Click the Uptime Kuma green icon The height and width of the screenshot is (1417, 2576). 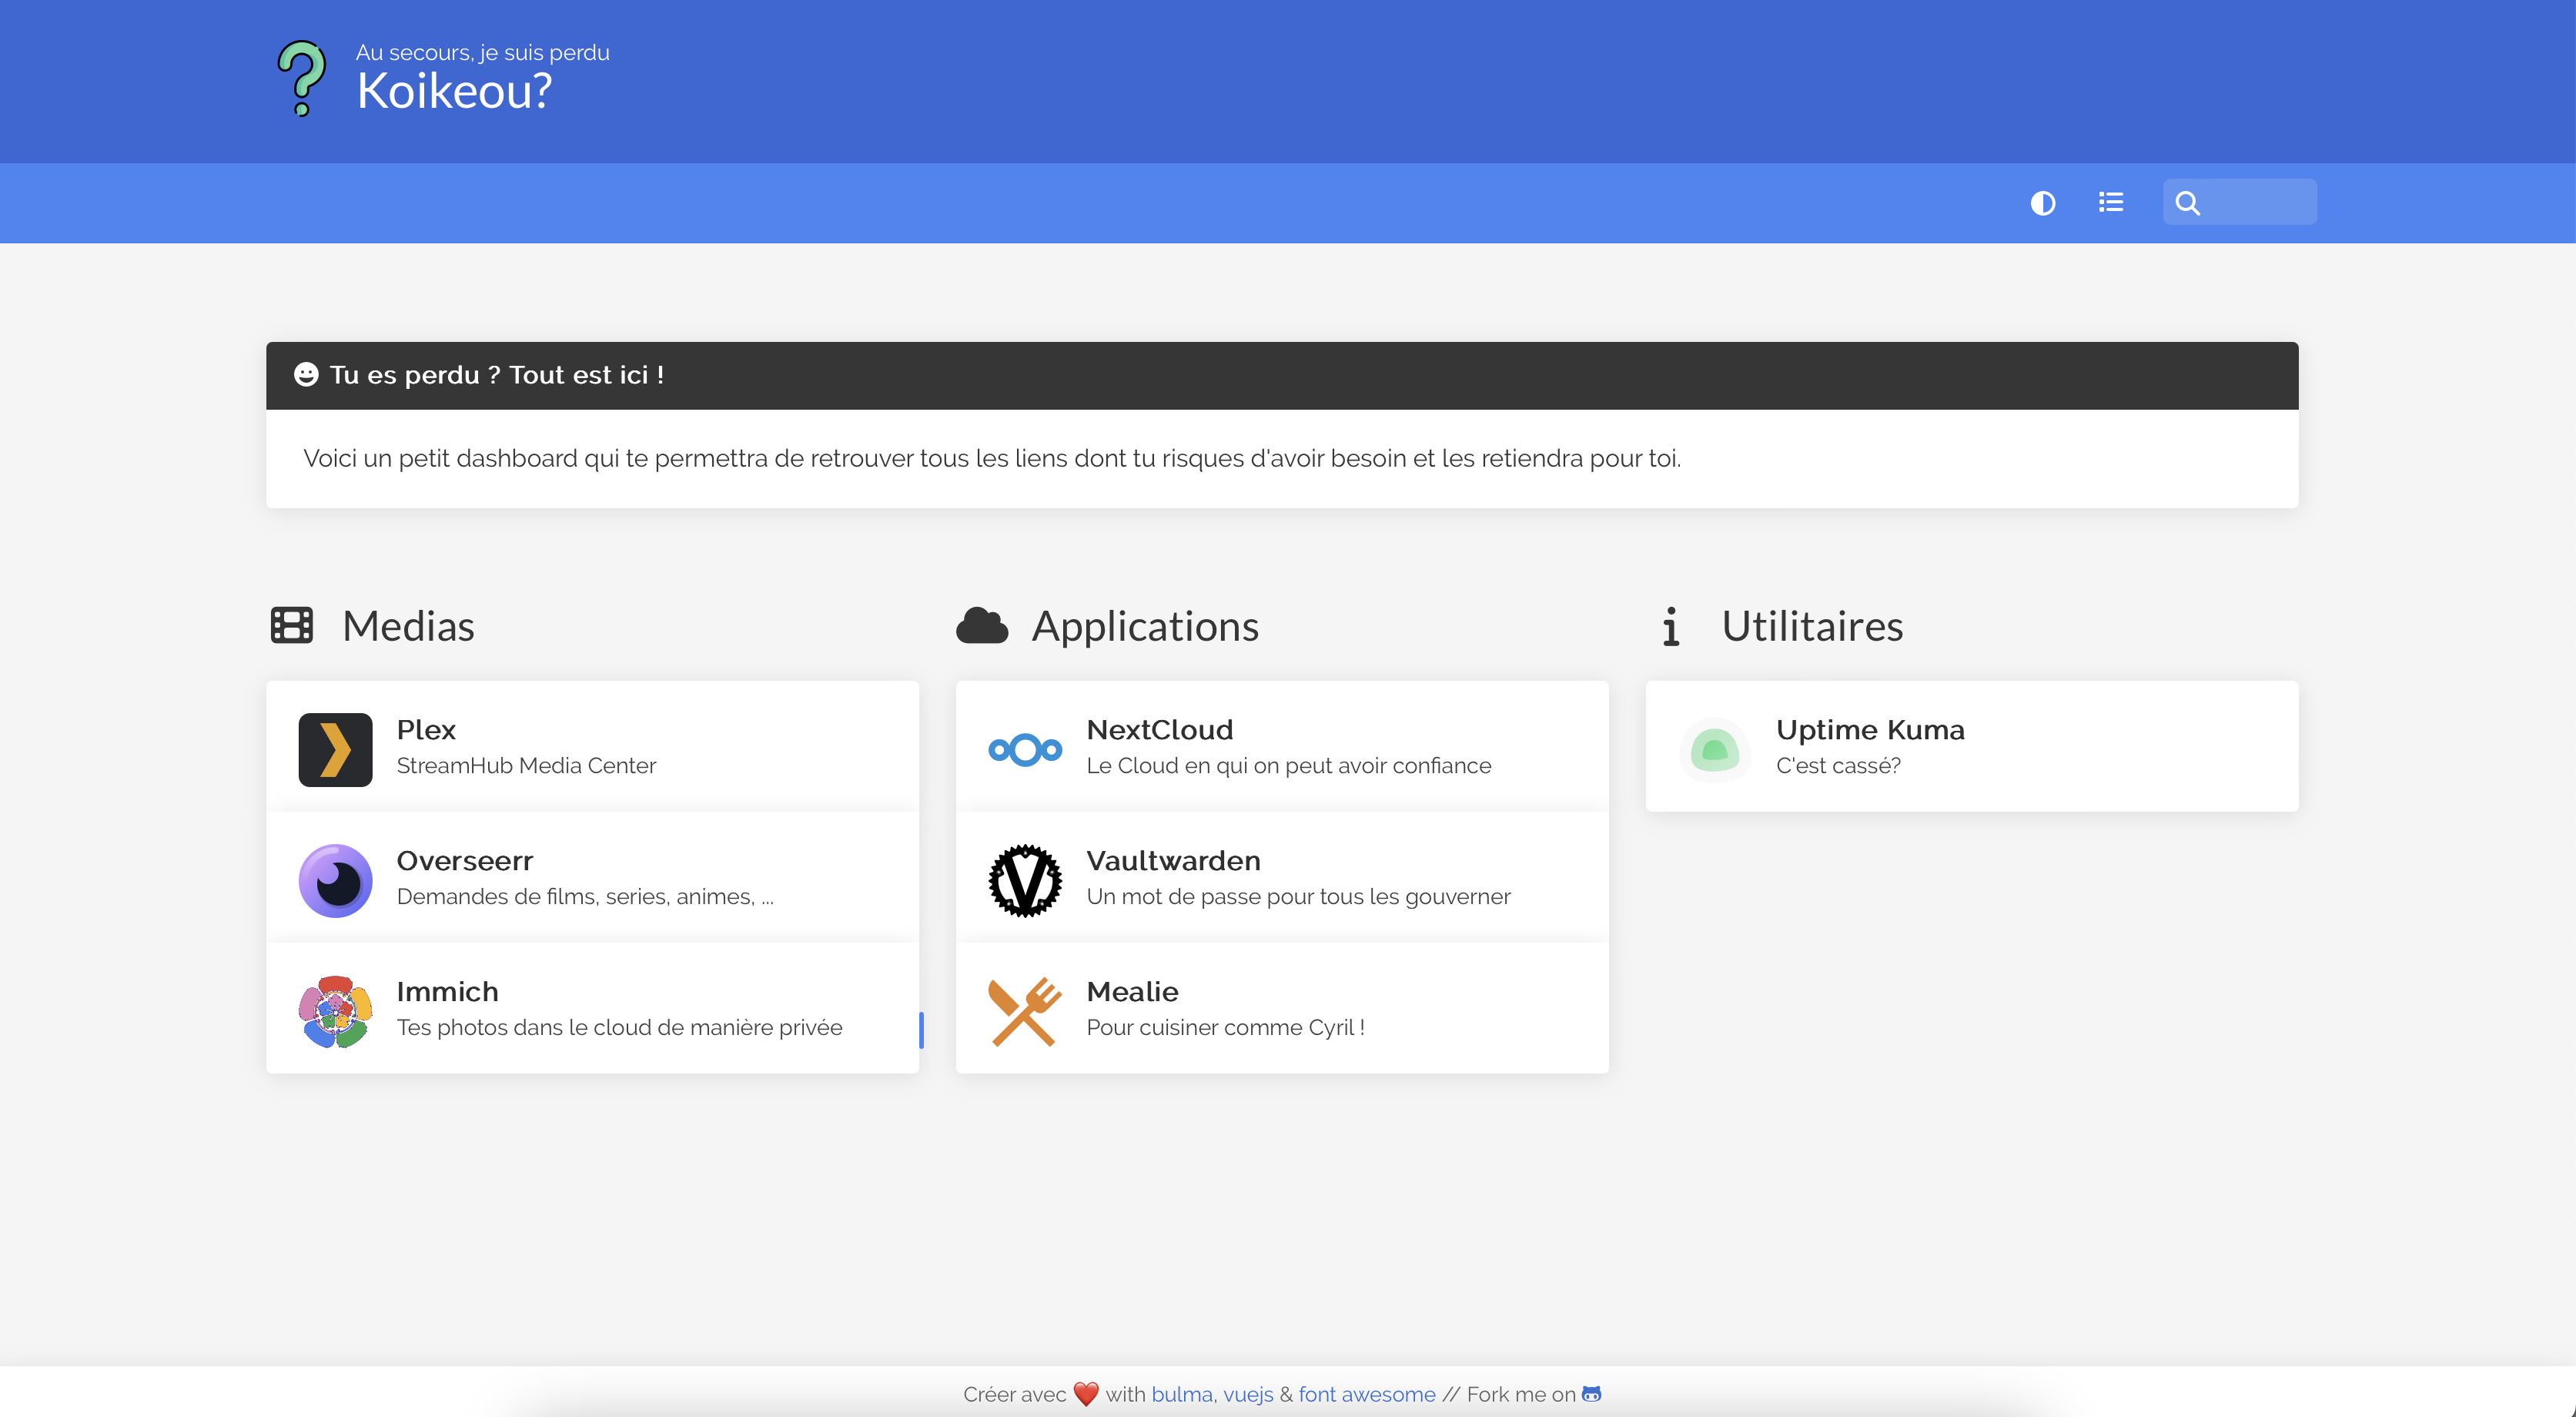coord(1714,749)
